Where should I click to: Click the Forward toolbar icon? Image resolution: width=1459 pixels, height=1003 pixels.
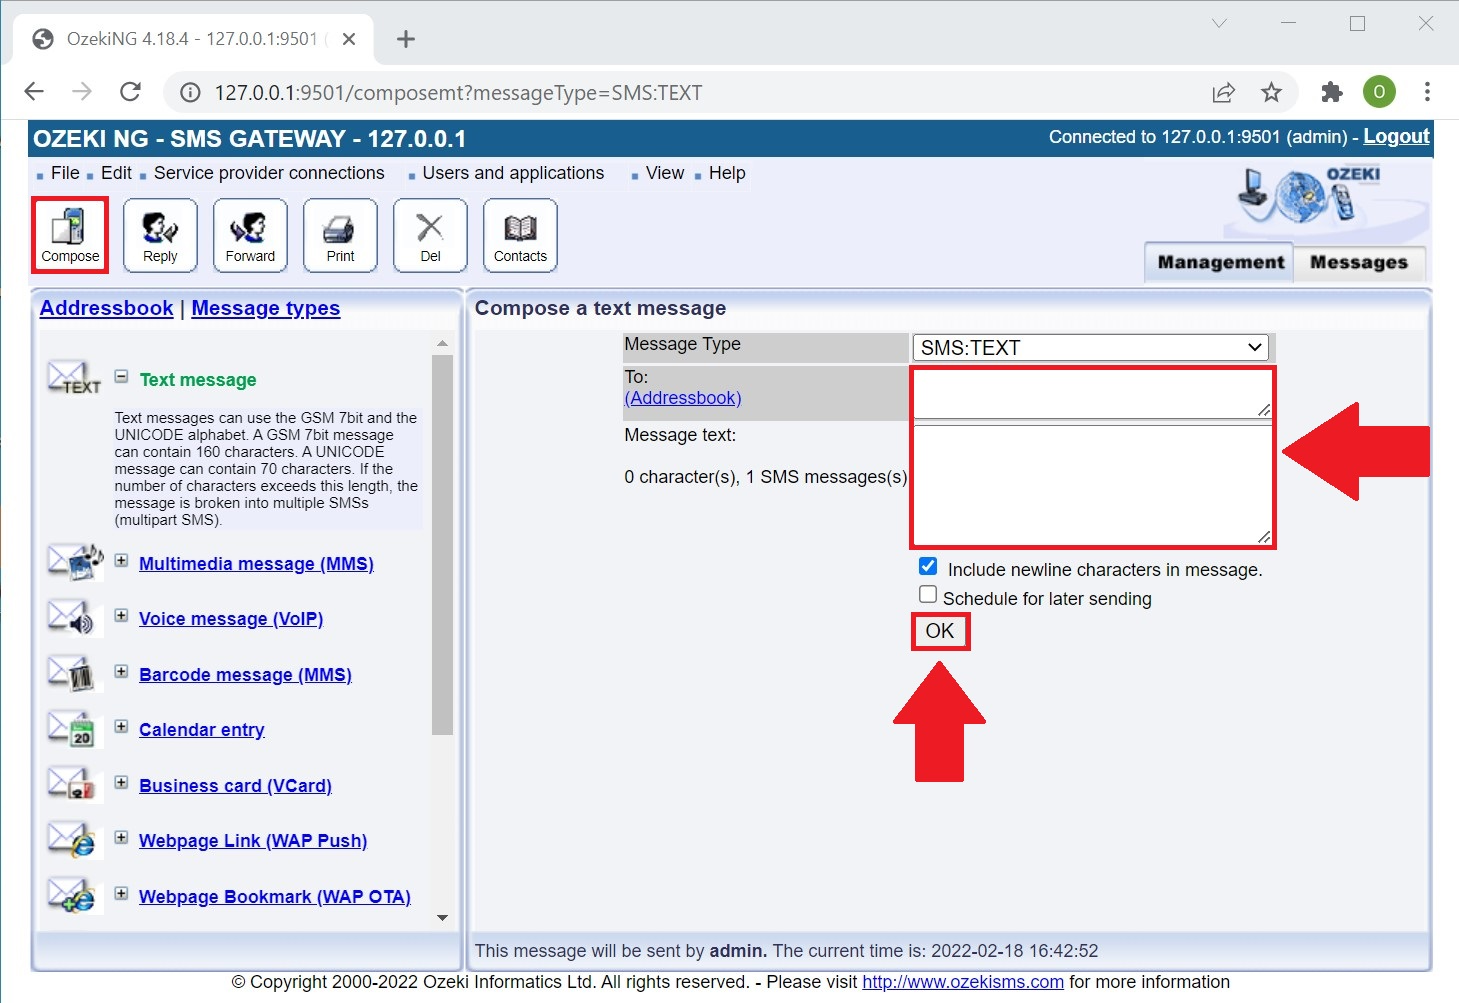coord(250,235)
